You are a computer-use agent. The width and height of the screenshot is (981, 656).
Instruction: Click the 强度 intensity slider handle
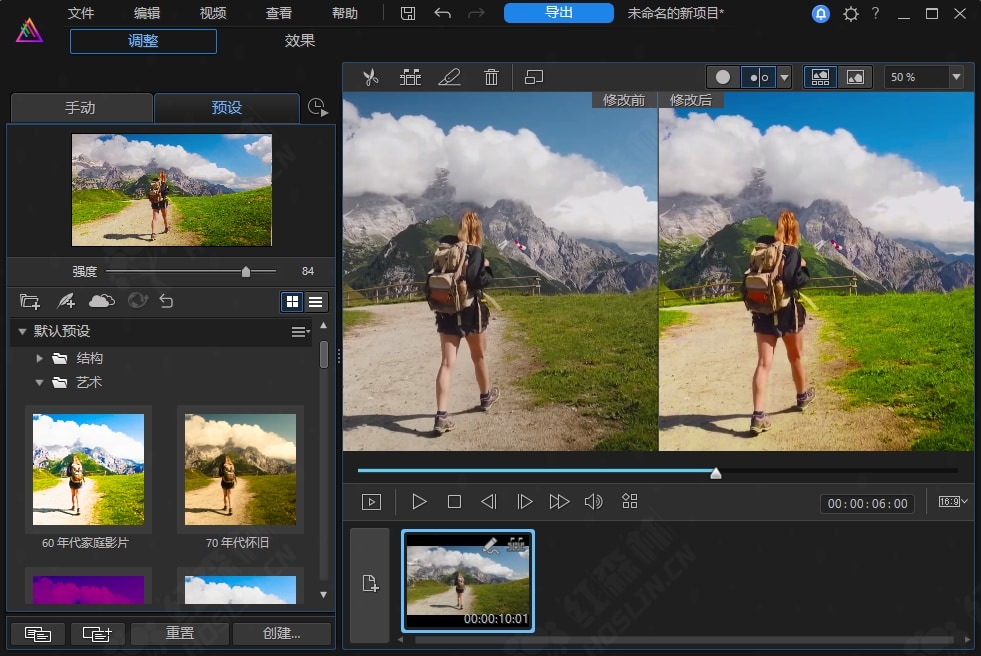tap(246, 271)
